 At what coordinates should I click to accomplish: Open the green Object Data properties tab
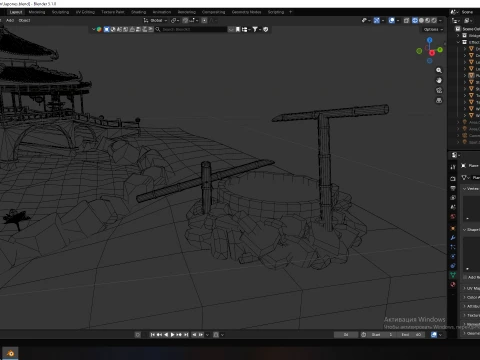tap(453, 275)
